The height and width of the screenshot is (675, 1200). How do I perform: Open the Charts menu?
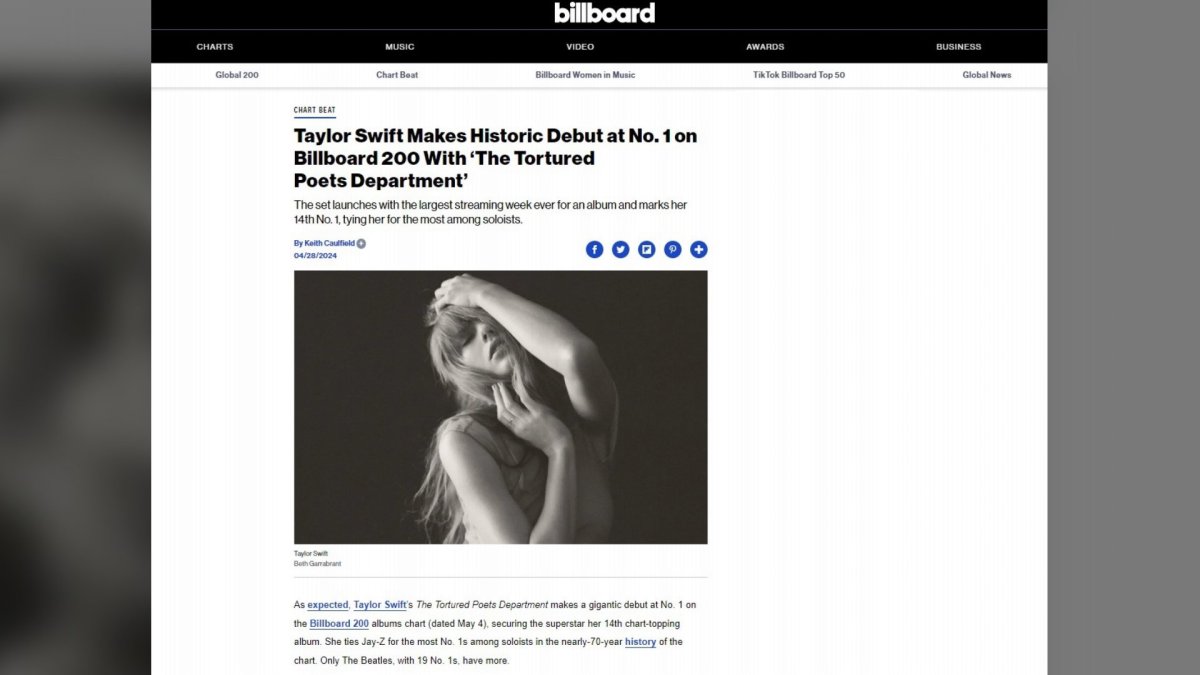(x=215, y=47)
